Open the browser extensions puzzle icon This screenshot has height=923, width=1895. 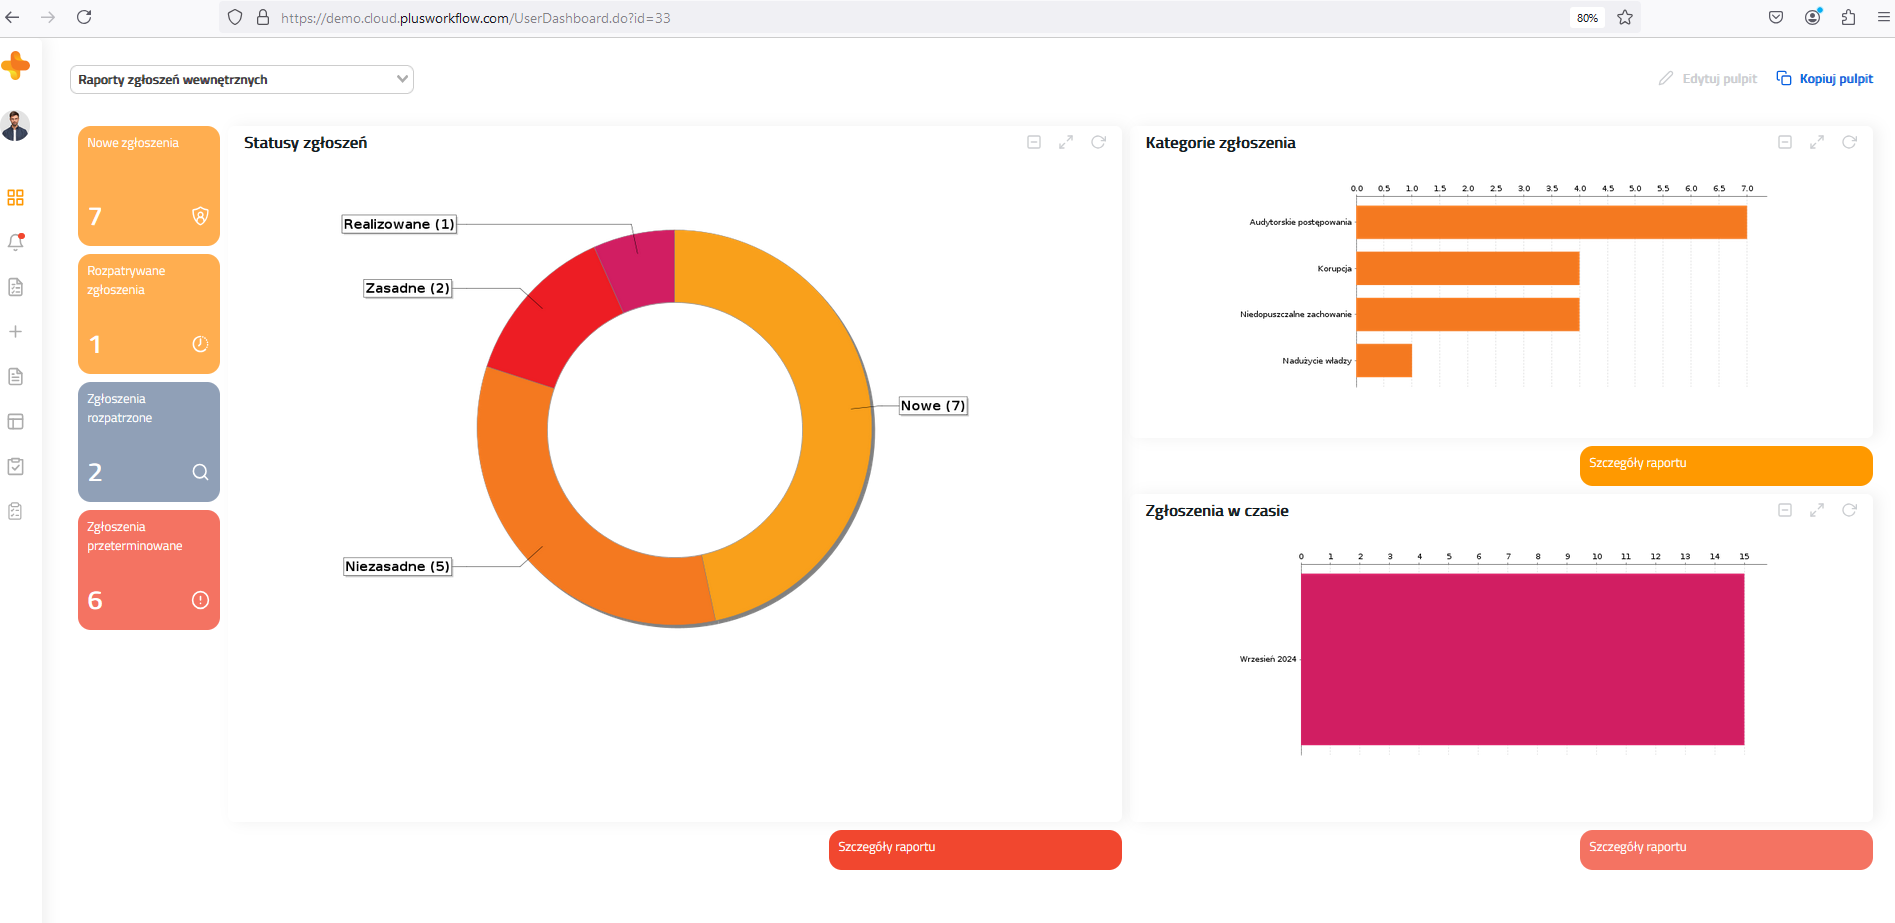[1848, 17]
